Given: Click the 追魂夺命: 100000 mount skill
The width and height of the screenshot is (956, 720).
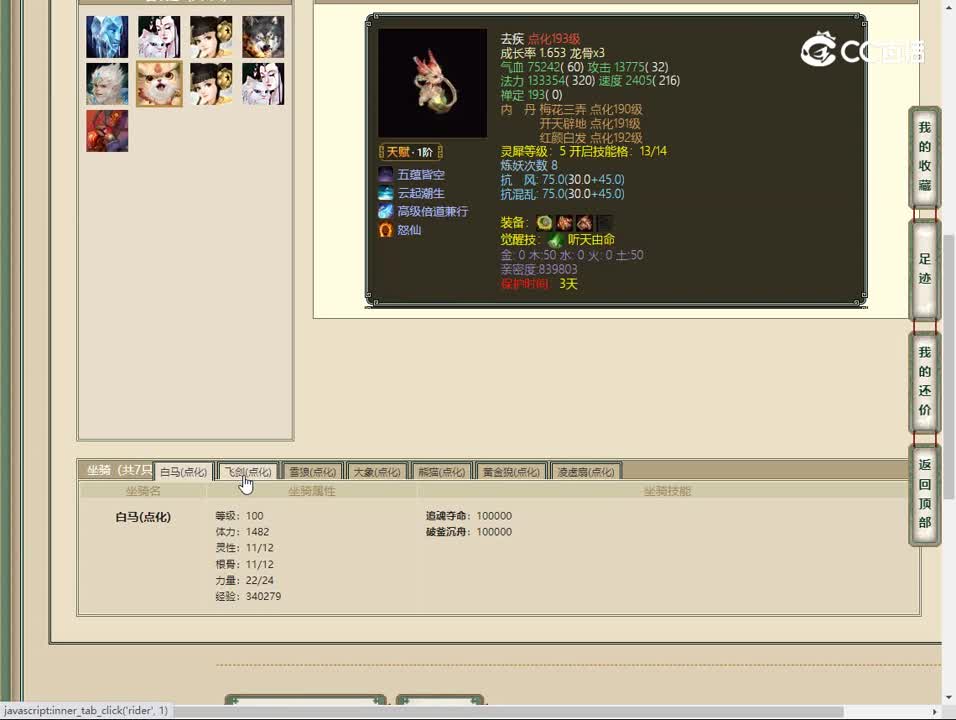Looking at the screenshot, I should point(469,516).
